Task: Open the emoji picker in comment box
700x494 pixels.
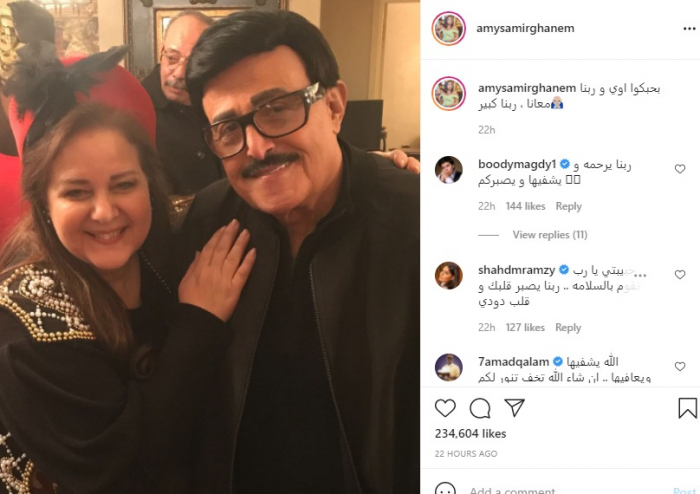Action: click(x=445, y=488)
